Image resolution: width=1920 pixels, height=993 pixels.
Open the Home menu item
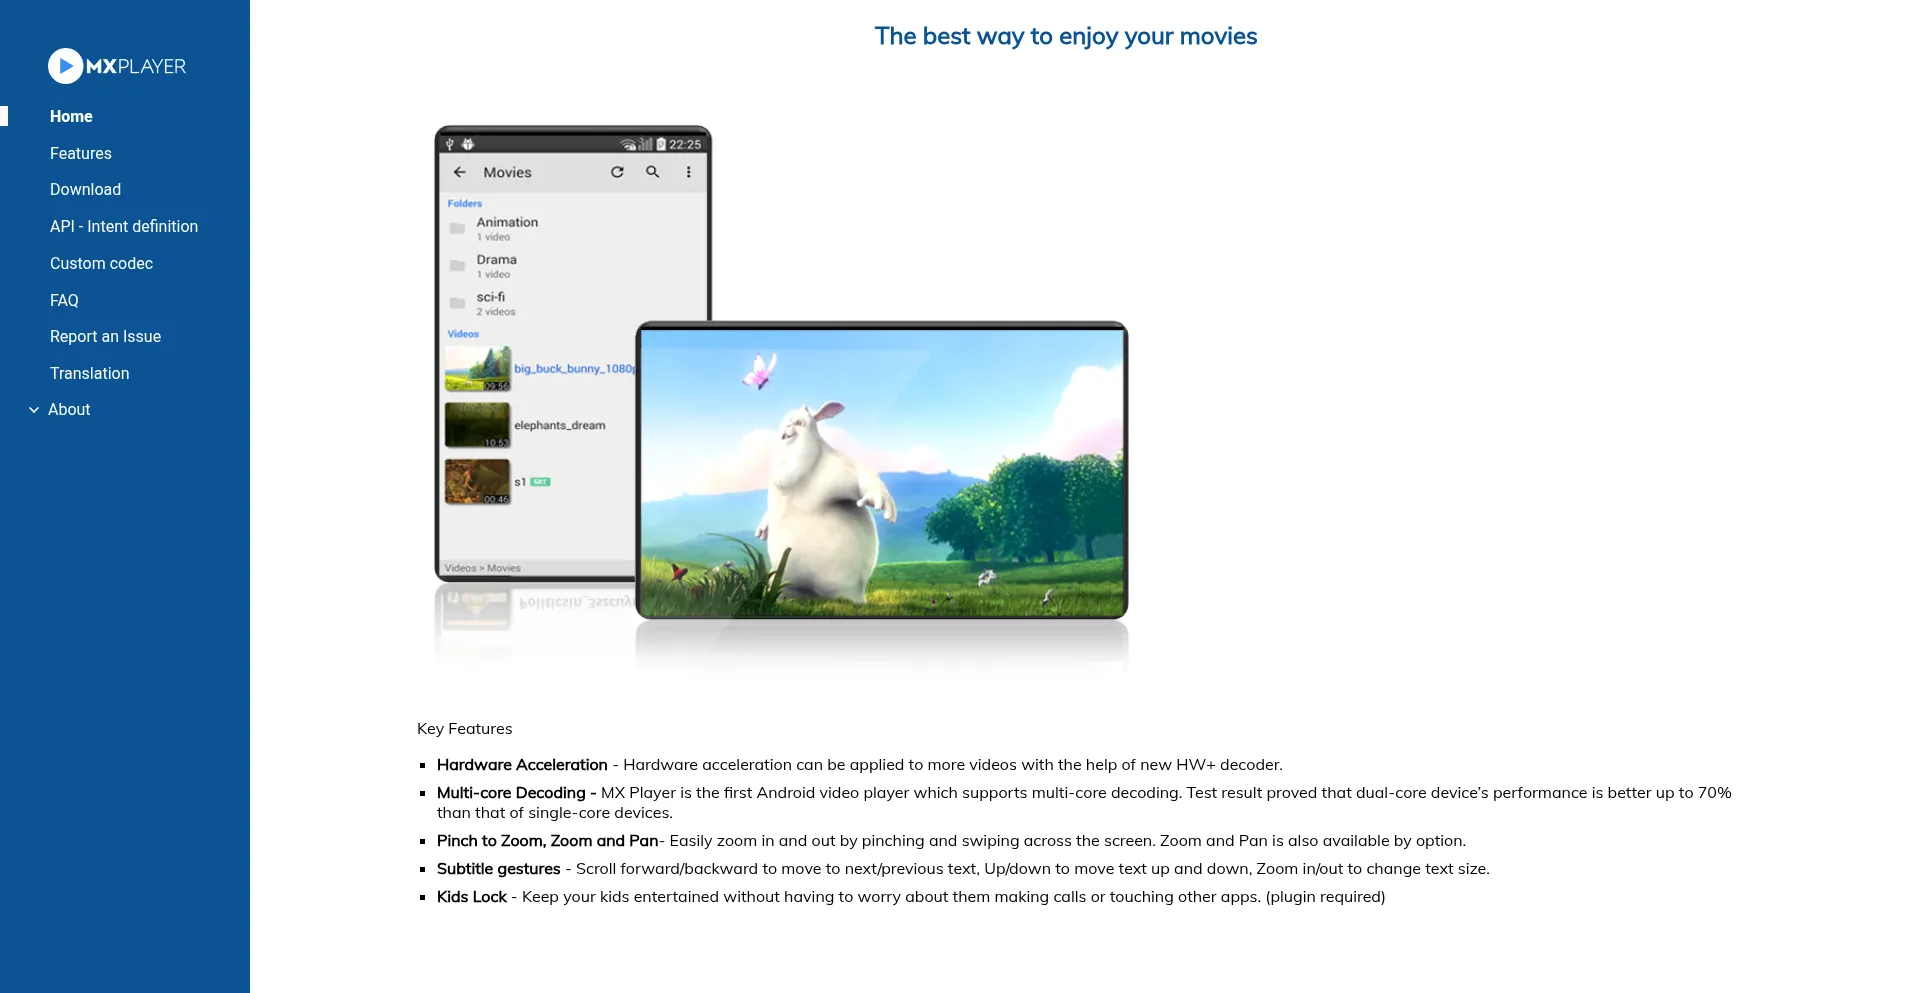71,117
